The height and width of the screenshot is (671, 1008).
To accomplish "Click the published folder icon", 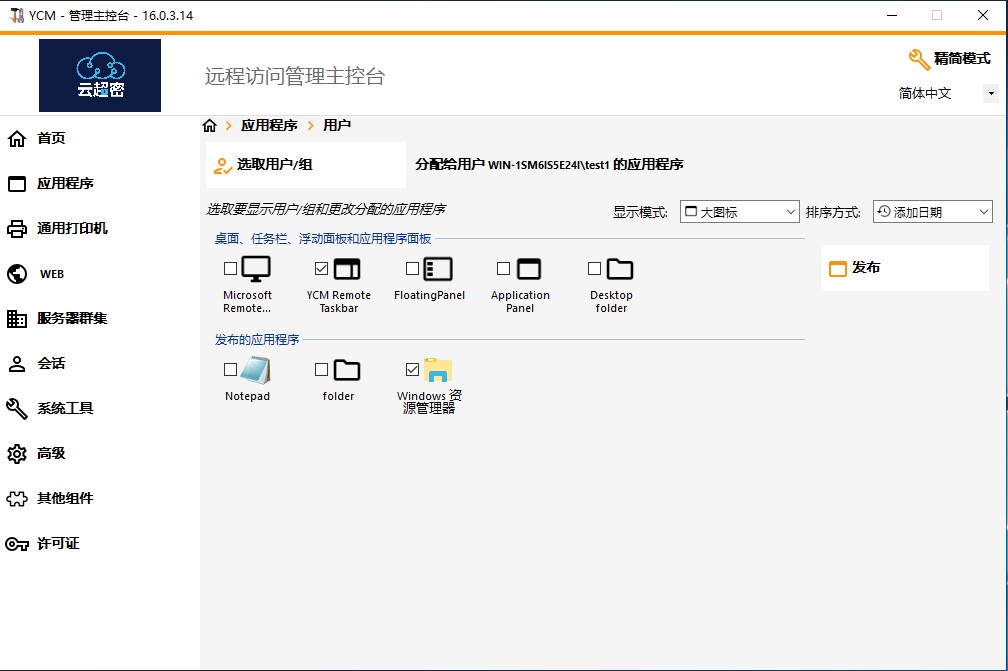I will (x=347, y=370).
